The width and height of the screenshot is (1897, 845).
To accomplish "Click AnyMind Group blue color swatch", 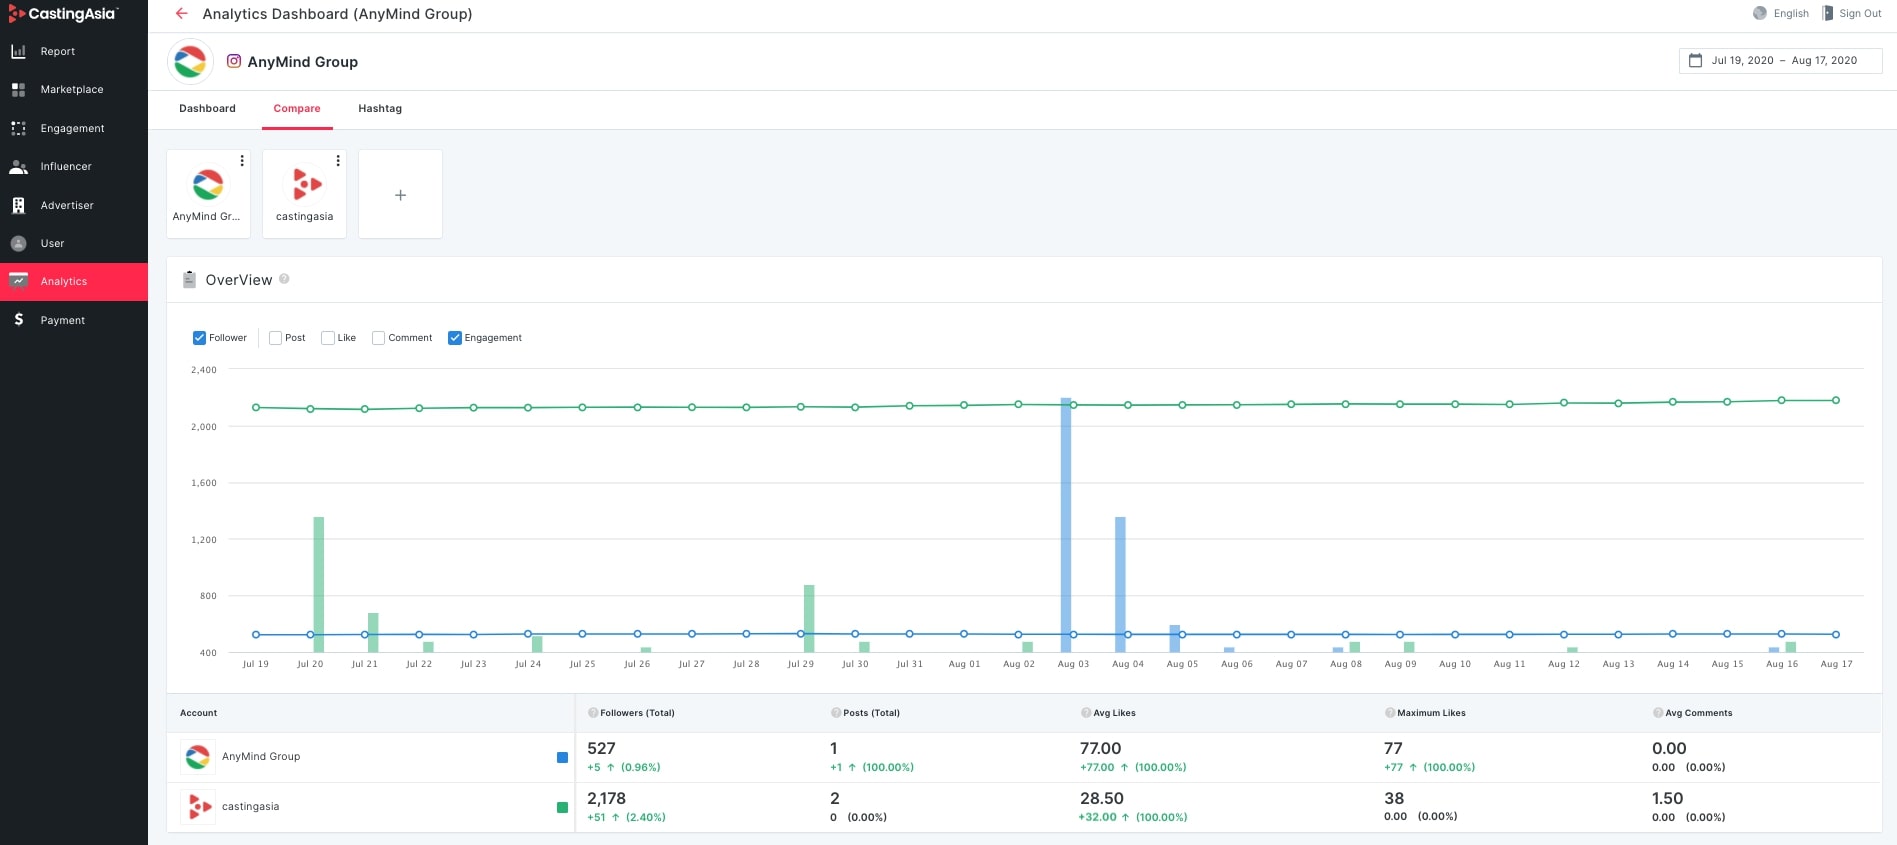I will (562, 758).
